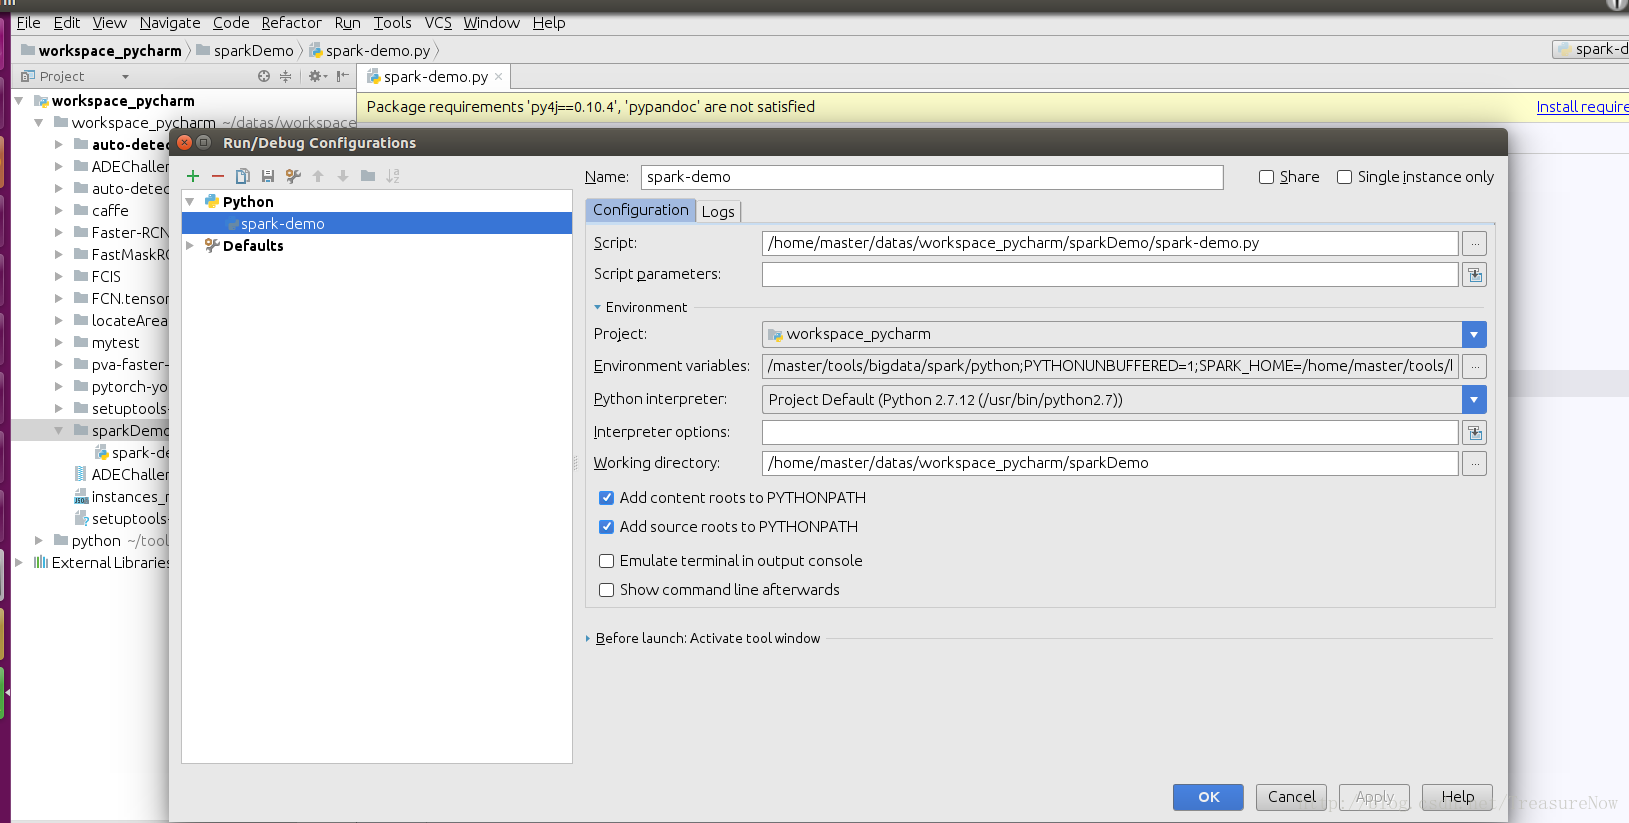
Task: Add a new run configuration with plus icon
Action: click(193, 176)
